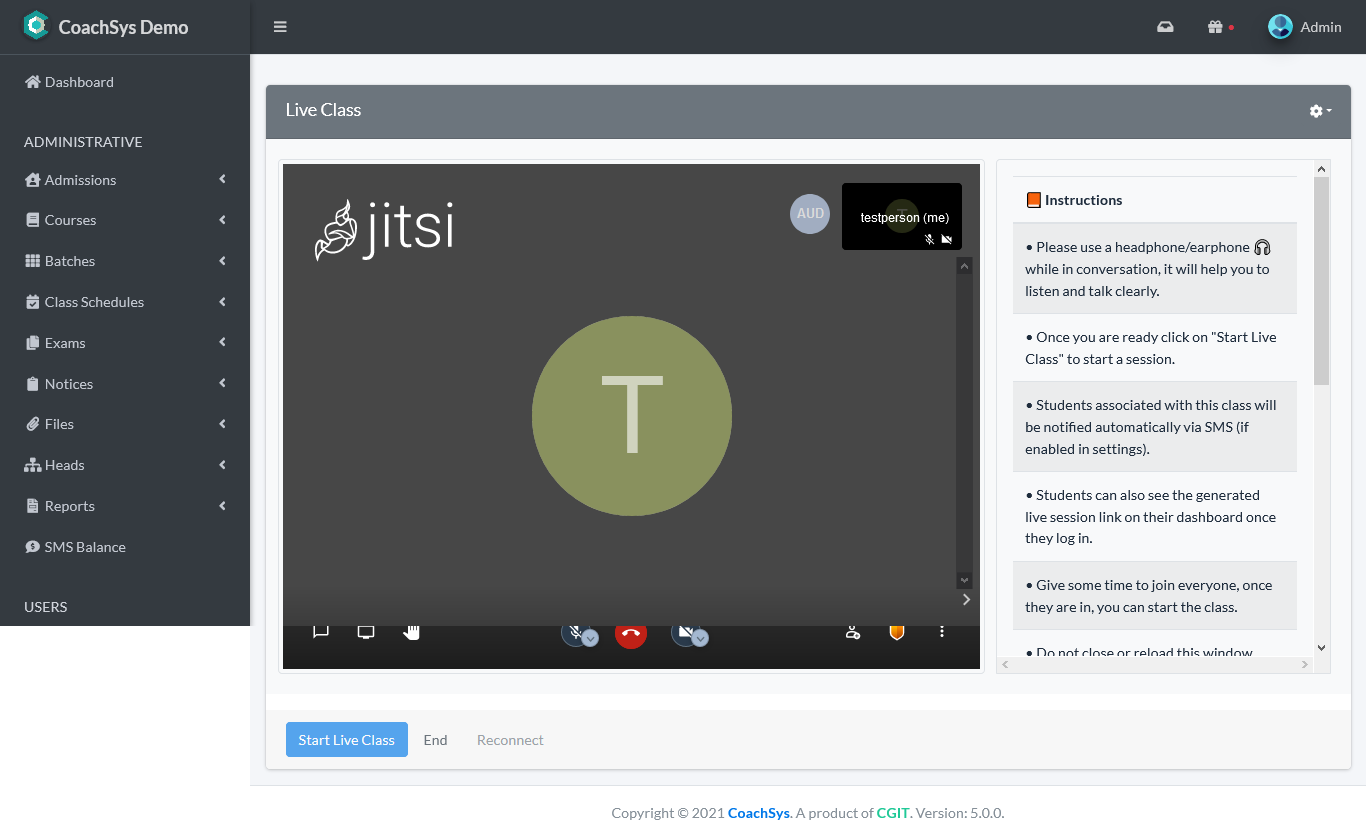Hang up the Jitsi call
This screenshot has height=840, width=1366.
(630, 633)
